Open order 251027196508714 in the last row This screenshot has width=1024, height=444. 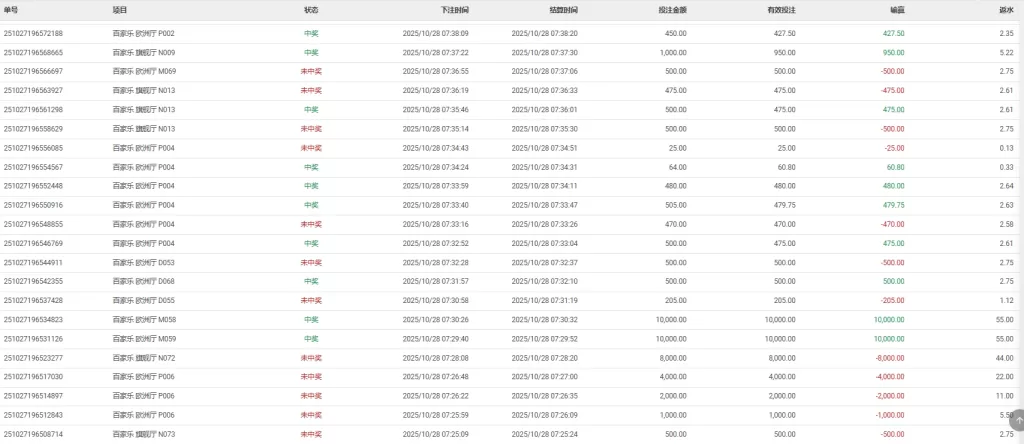click(34, 434)
